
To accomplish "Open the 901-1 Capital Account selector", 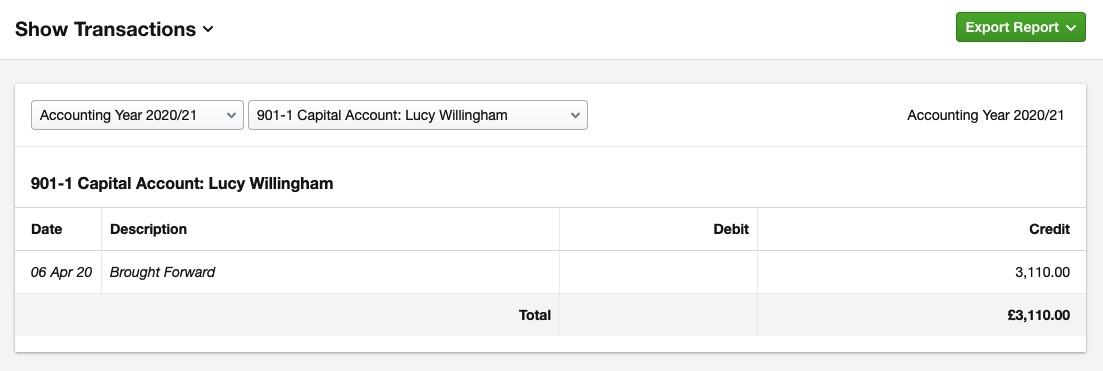I will pos(418,115).
